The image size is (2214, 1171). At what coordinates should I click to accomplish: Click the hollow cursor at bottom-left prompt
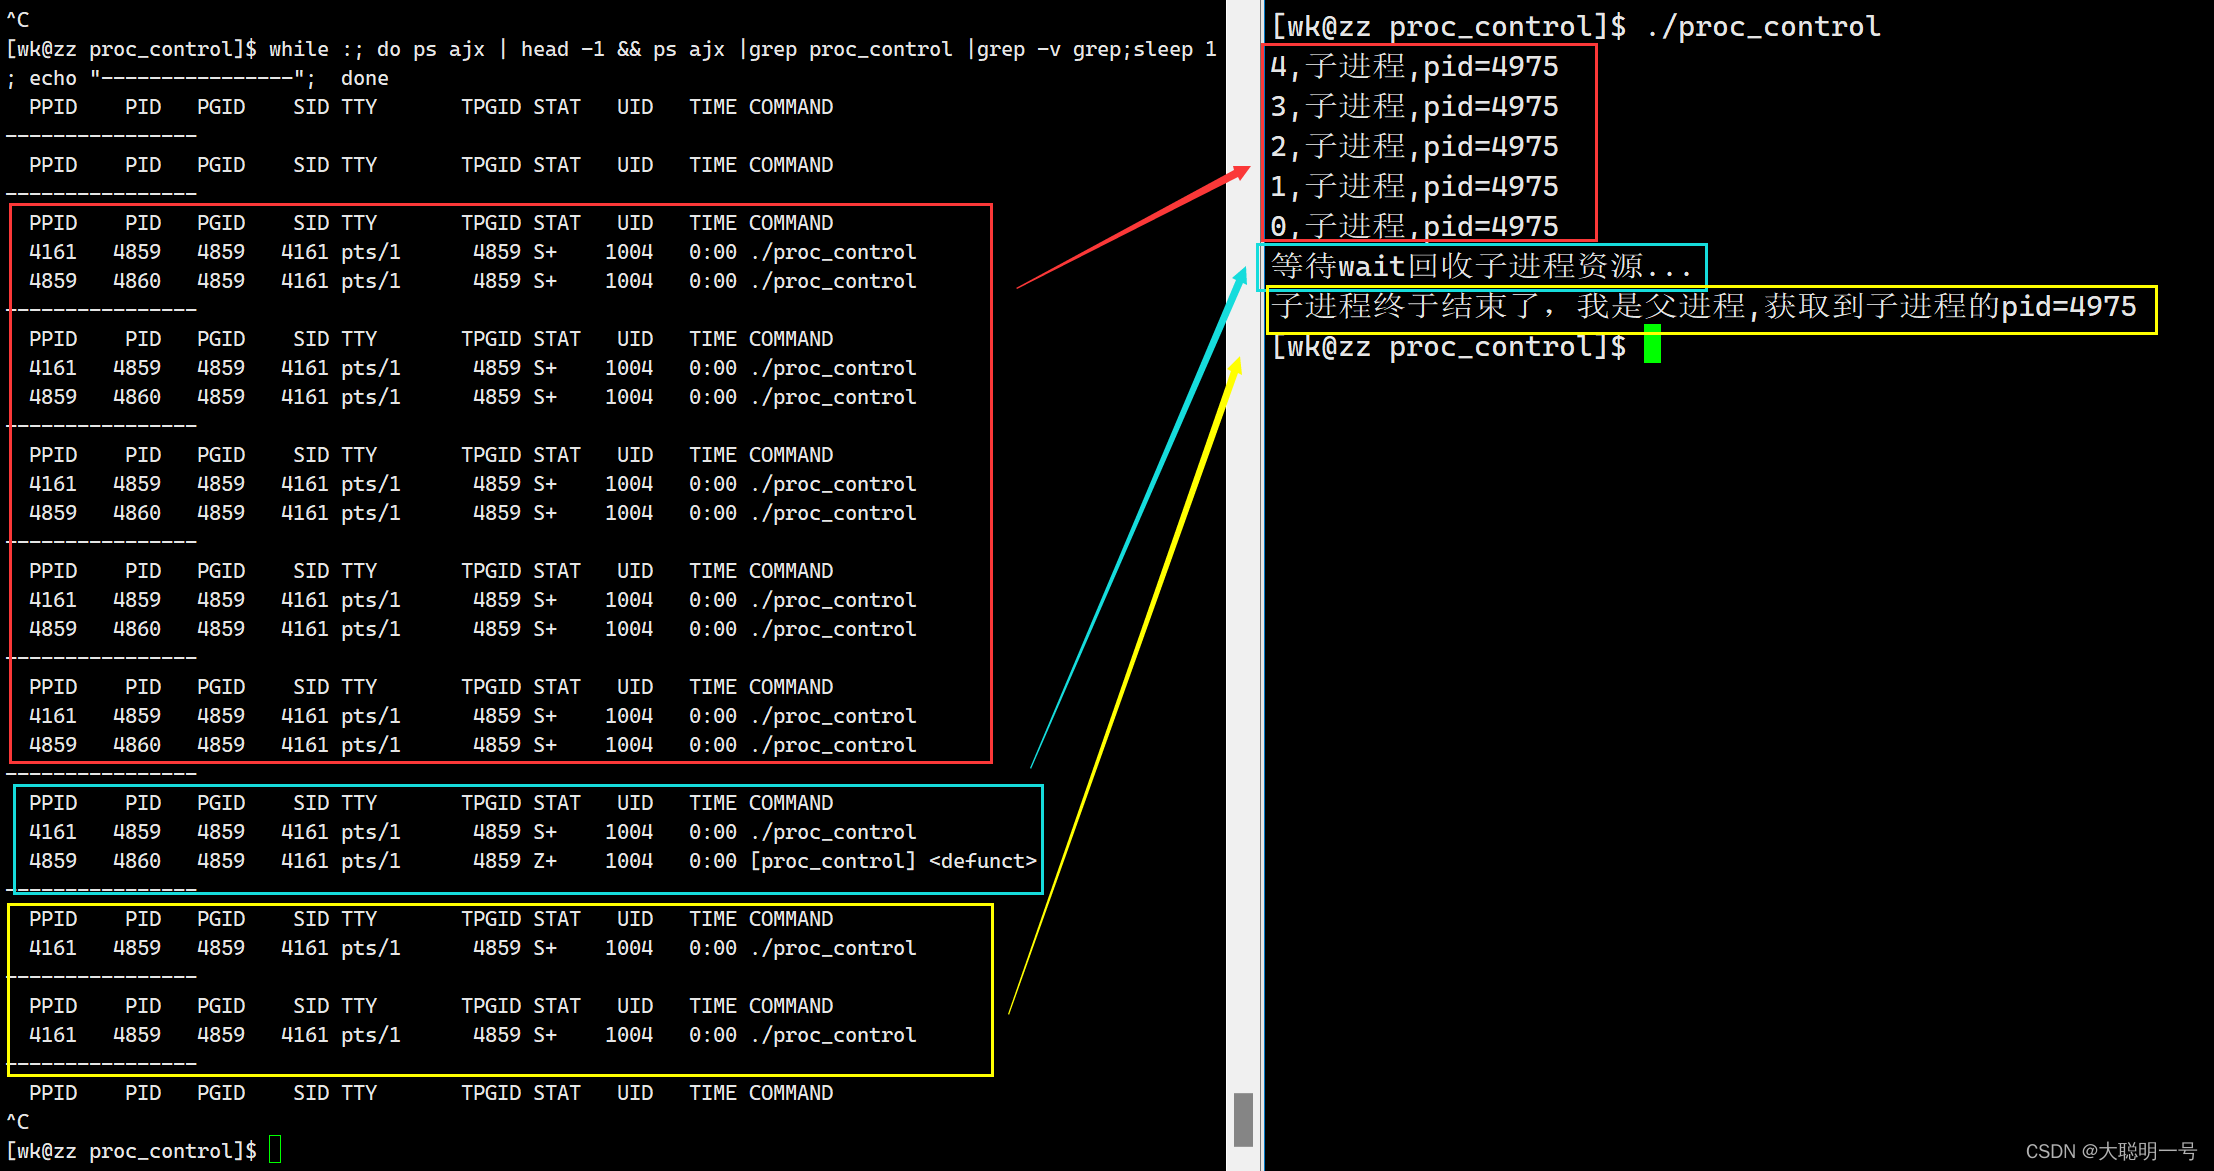click(275, 1150)
